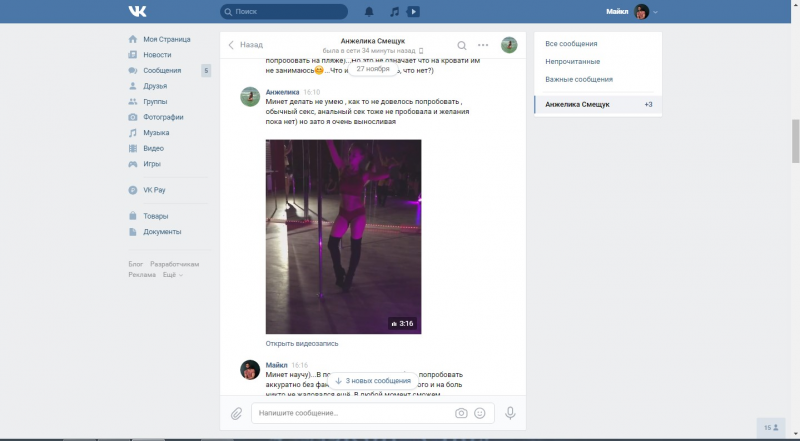The height and width of the screenshot is (441, 800).
Task: Click the "Напишите сообщение" input field
Action: (x=350, y=413)
